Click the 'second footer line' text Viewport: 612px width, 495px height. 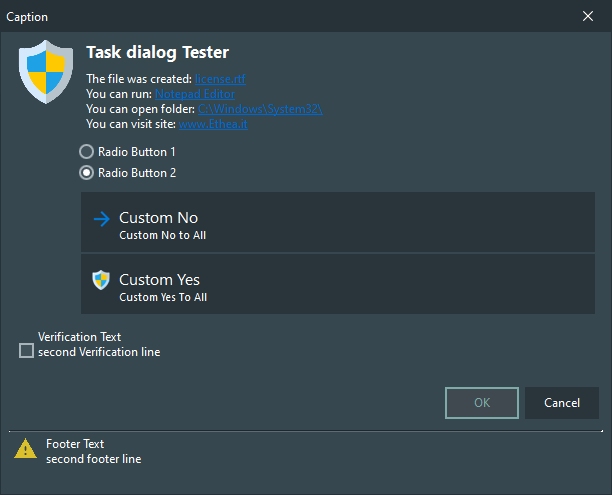[x=94, y=459]
